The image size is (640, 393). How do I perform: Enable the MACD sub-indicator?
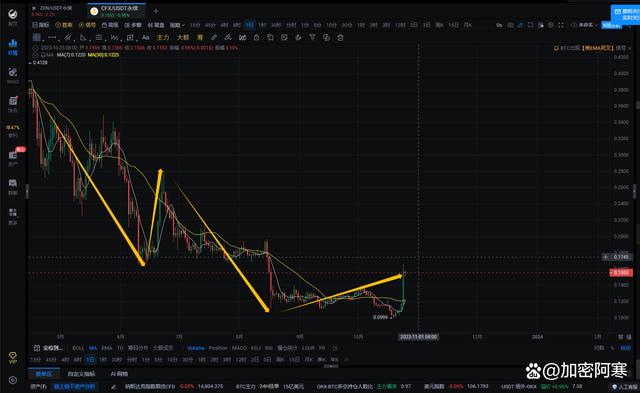coord(239,348)
